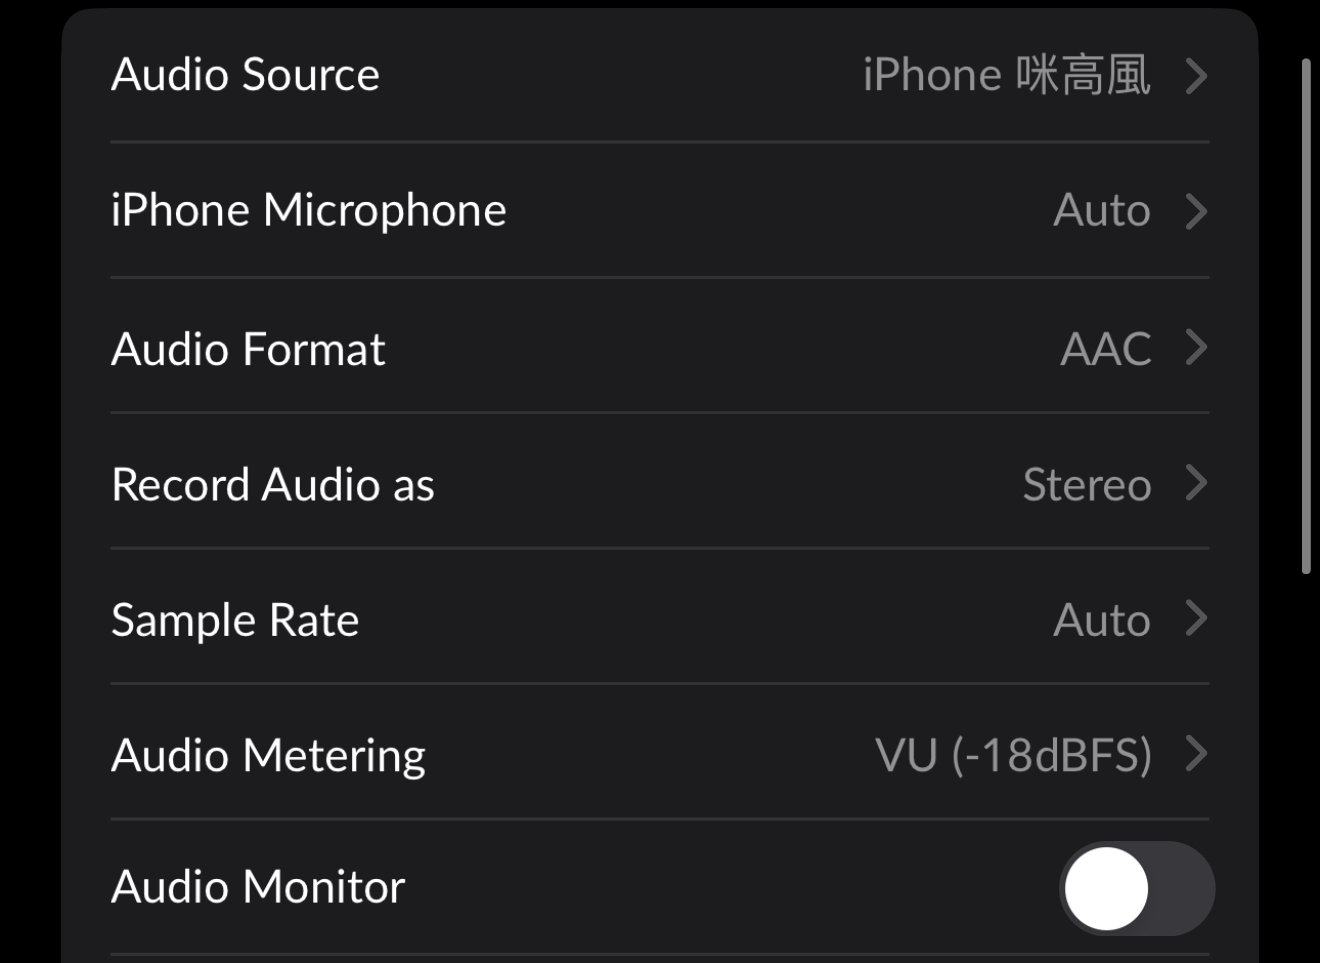Tap the chevron beside Stereo
The width and height of the screenshot is (1320, 963).
[1196, 484]
